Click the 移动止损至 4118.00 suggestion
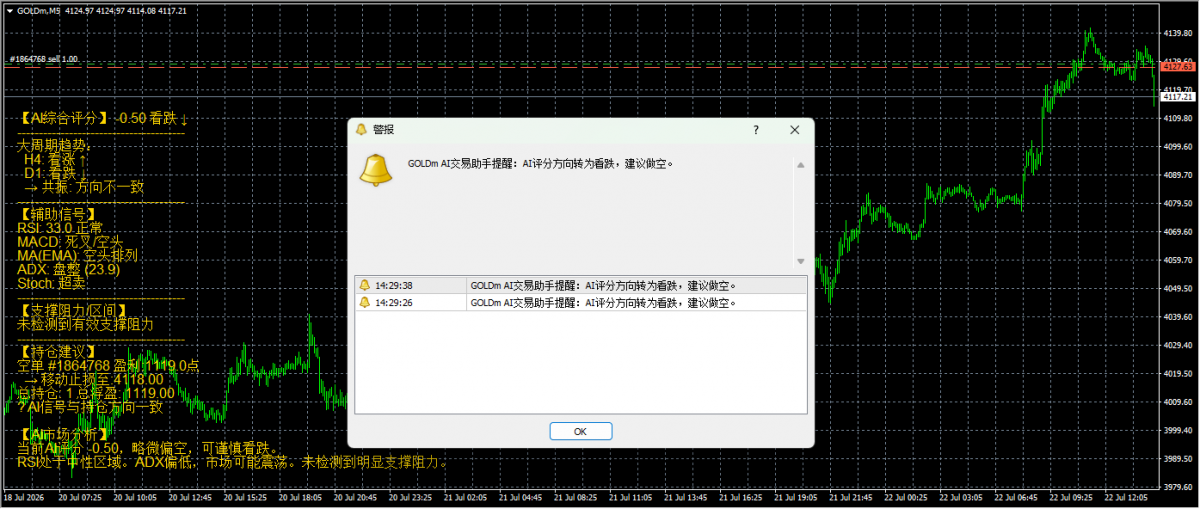Screen dimensions: 1200x509 pos(94,379)
